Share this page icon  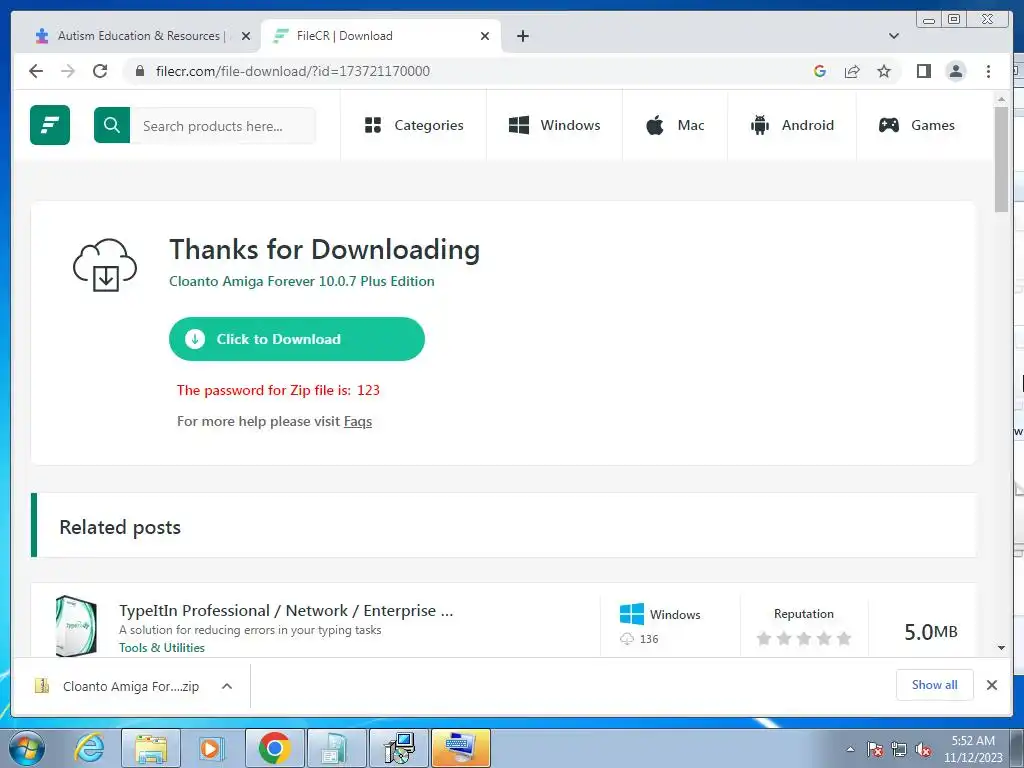point(852,71)
